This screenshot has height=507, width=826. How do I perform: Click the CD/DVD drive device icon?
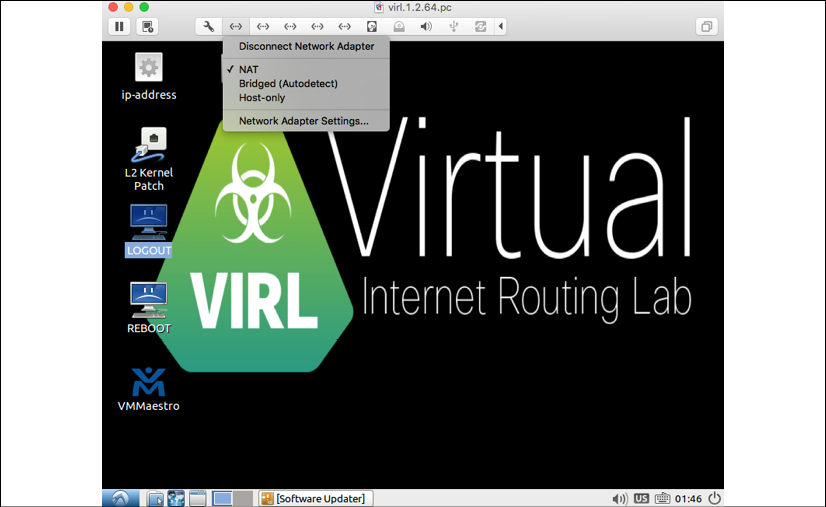tap(399, 26)
